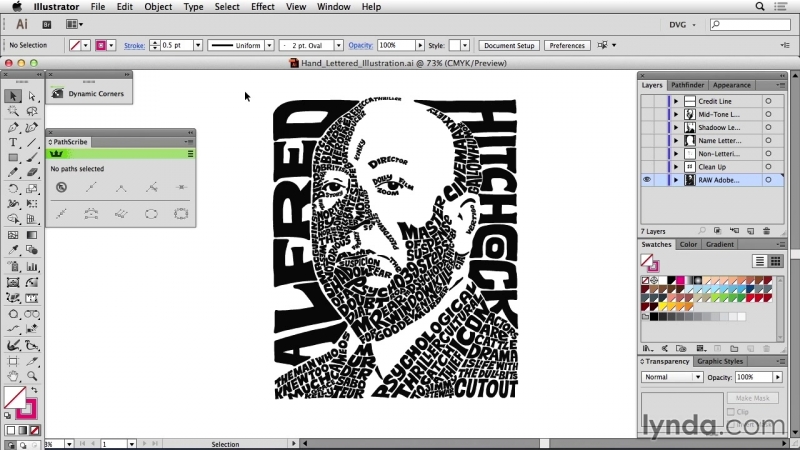800x450 pixels.
Task: Show the Mid-Tone layer visibility box
Action: tap(646, 114)
